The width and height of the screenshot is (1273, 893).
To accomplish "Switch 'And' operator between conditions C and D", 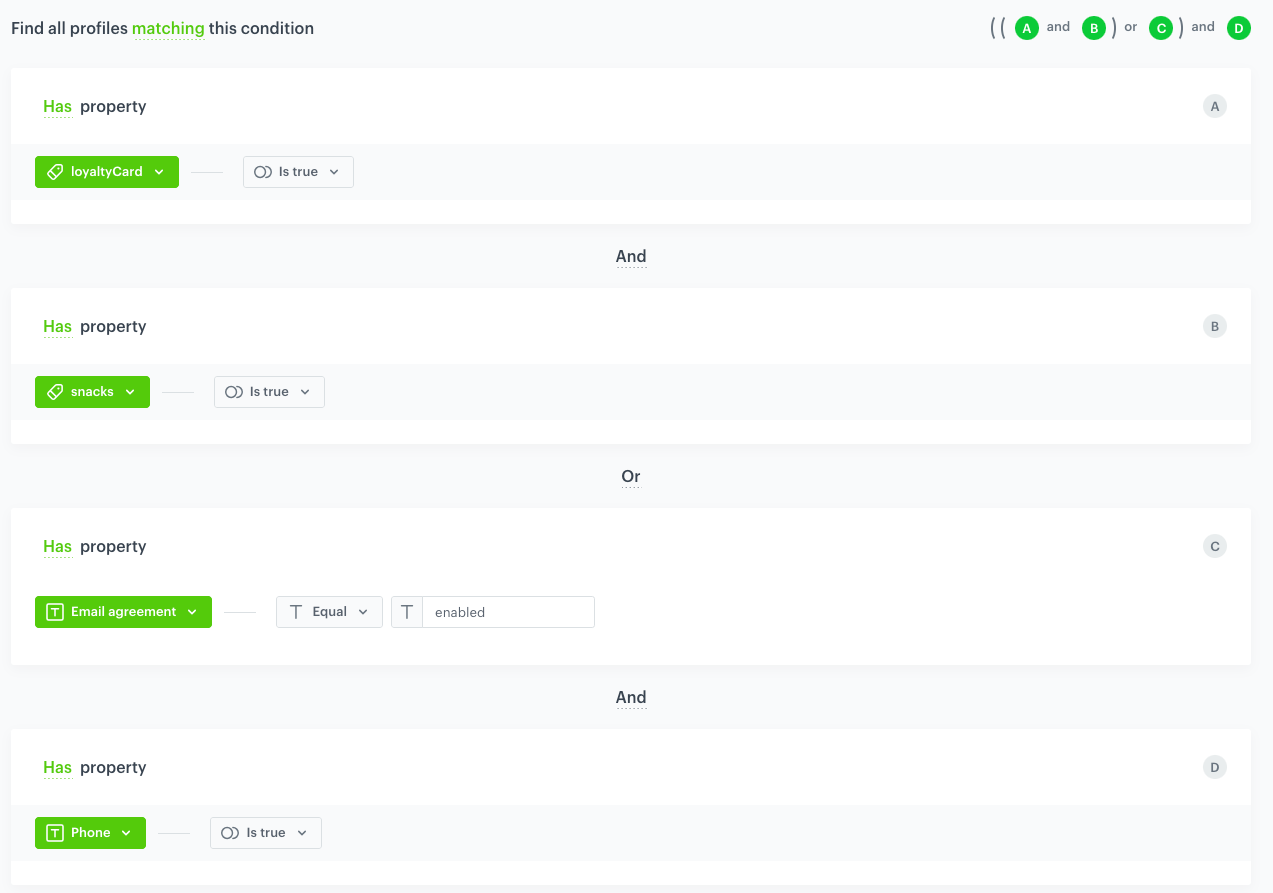I will [631, 698].
